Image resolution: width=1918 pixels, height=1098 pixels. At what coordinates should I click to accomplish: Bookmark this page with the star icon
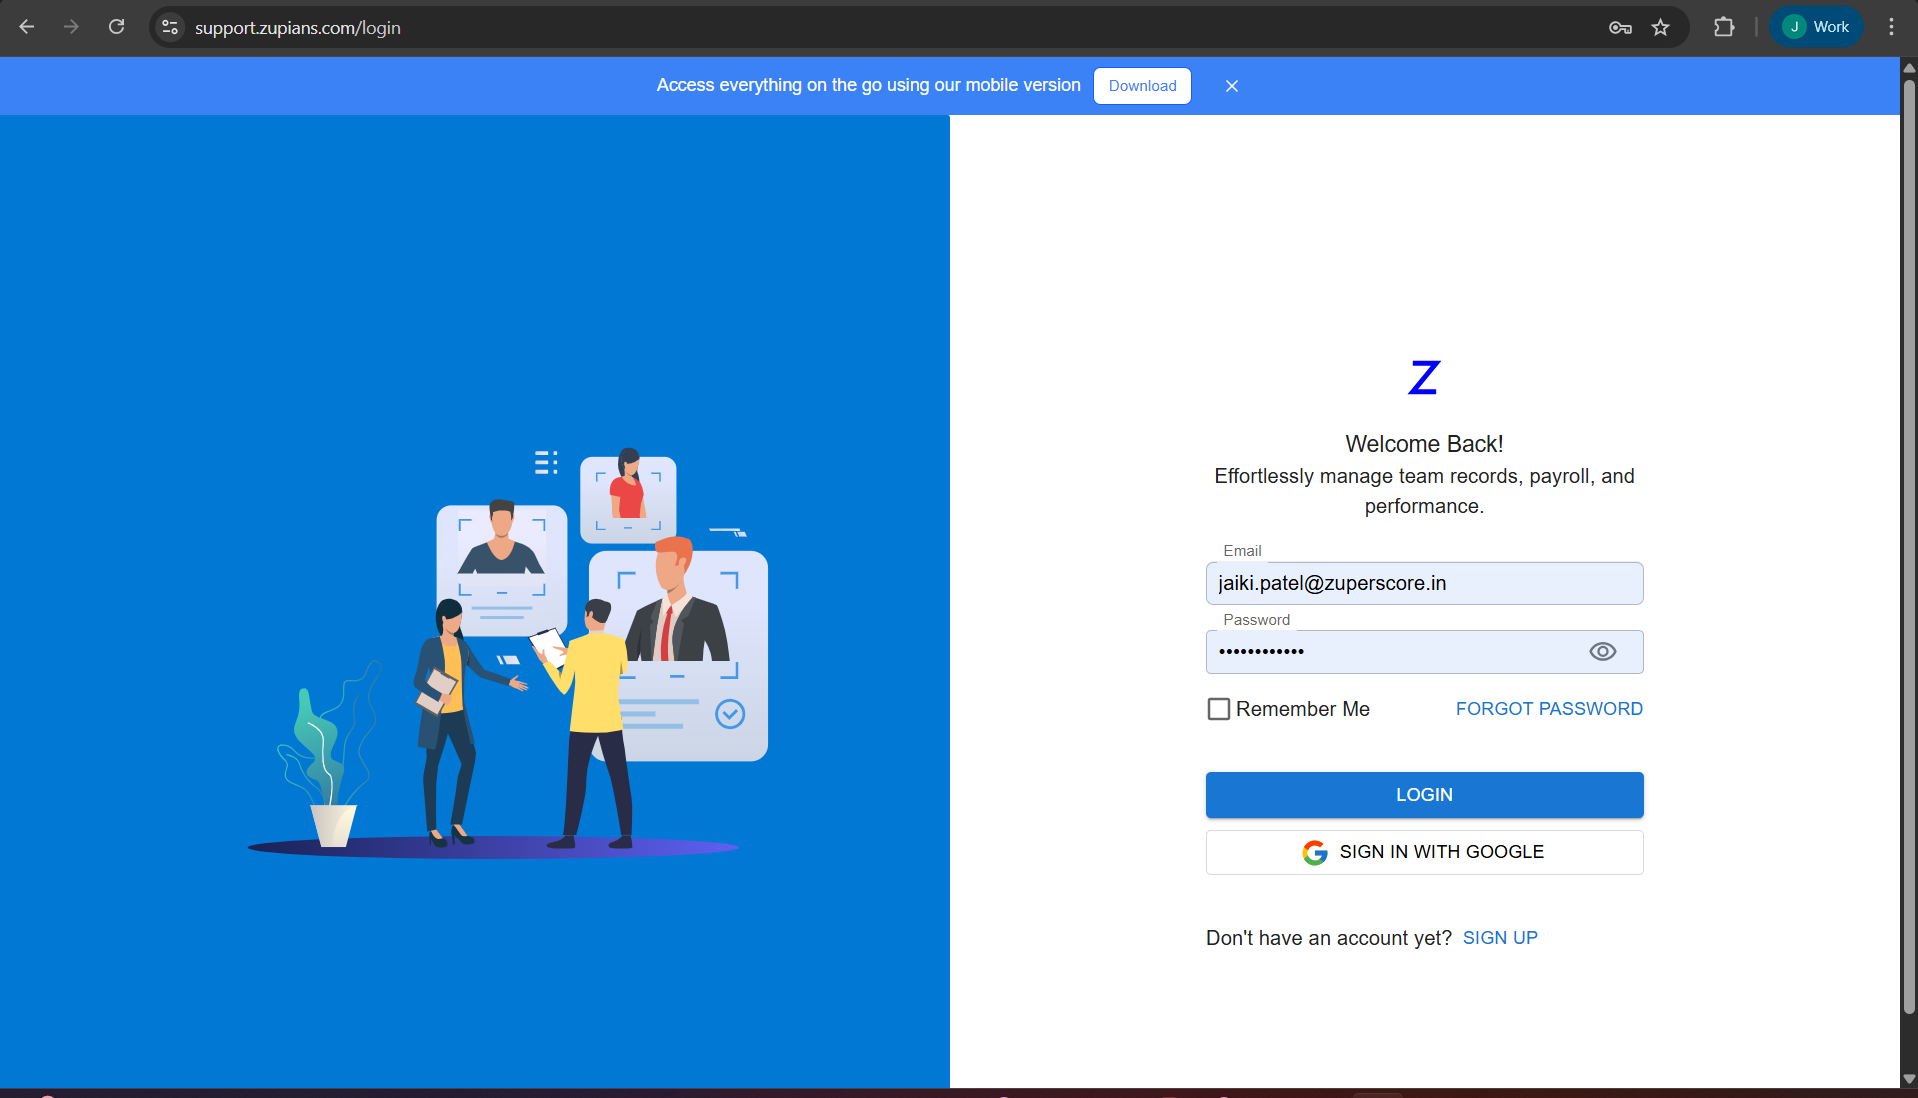click(x=1661, y=27)
